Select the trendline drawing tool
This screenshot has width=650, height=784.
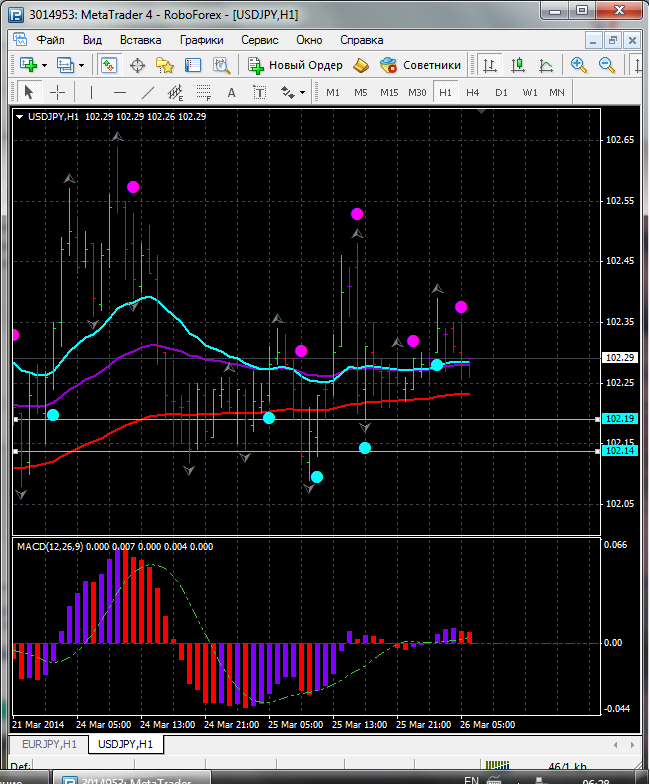(x=148, y=92)
